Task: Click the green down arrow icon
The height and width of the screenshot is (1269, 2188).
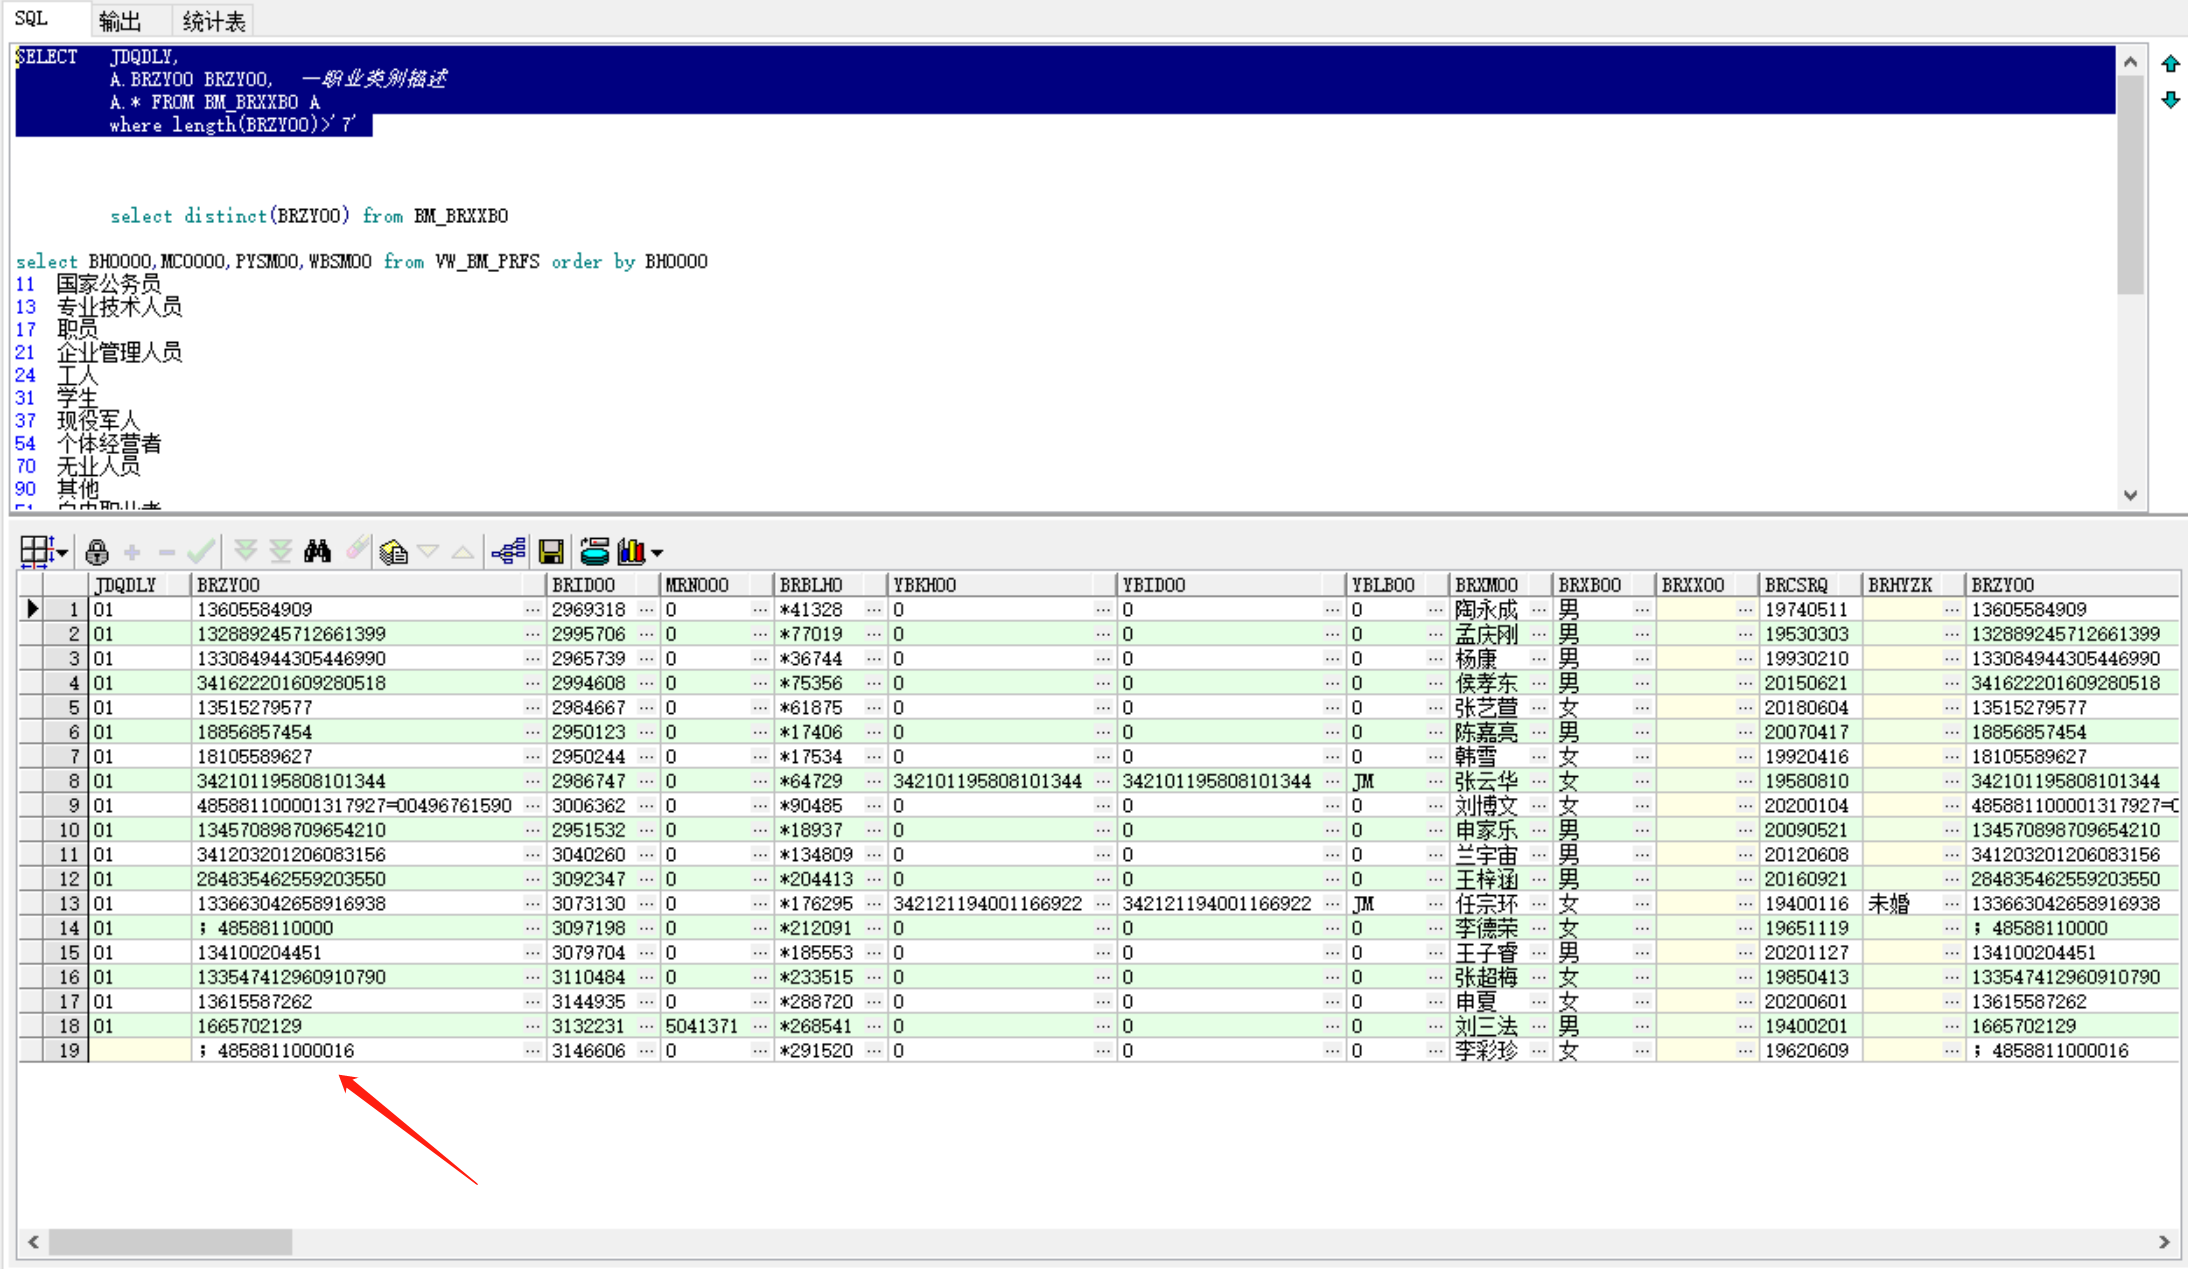Action: pos(2170,100)
